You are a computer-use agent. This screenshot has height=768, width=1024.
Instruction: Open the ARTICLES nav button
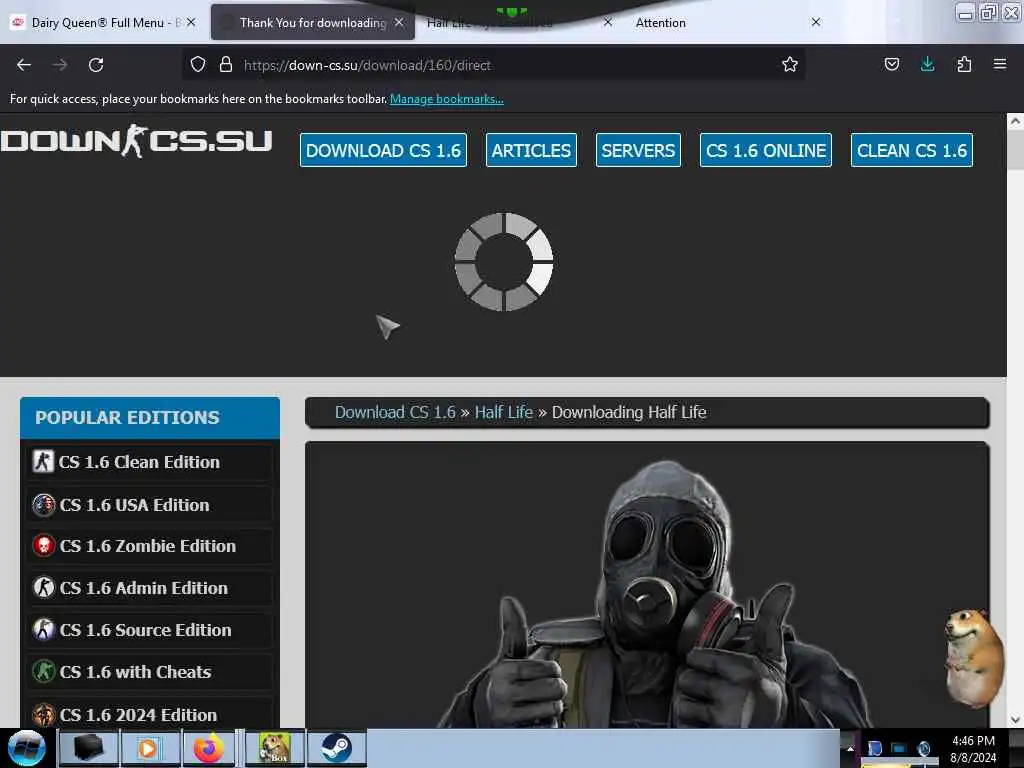[x=531, y=150]
